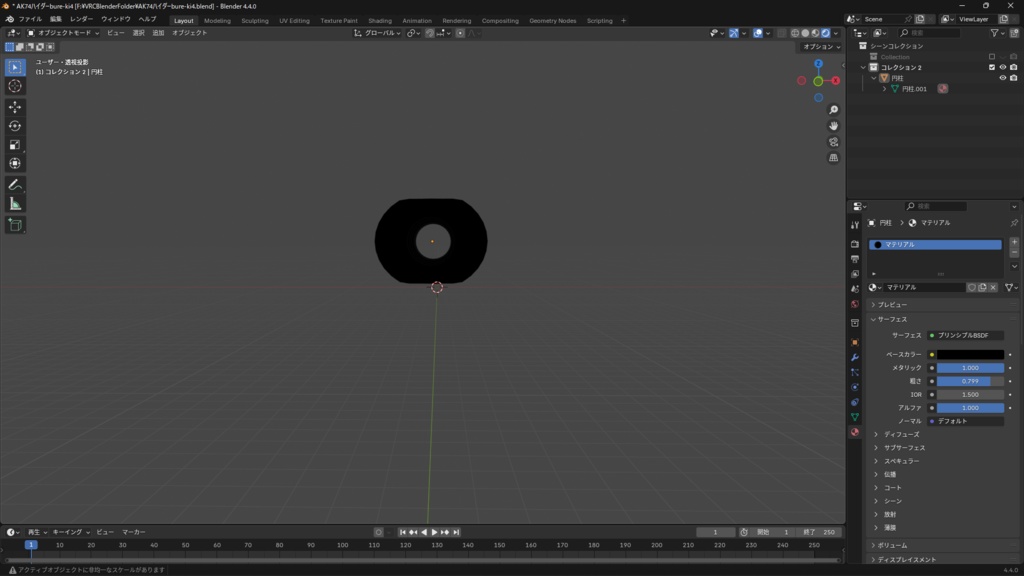Select the Select Box tool
The image size is (1024, 576).
point(15,67)
